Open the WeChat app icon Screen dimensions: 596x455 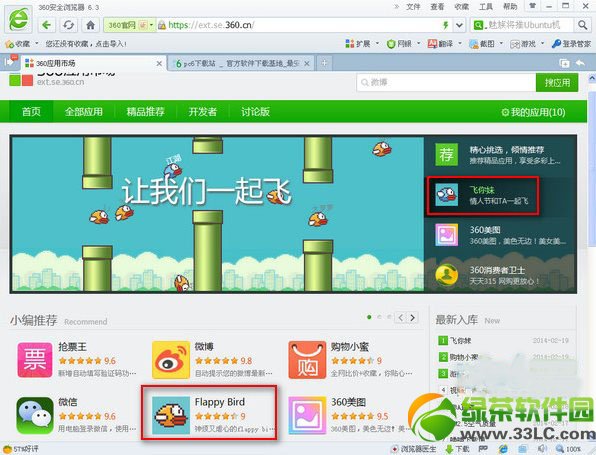click(35, 415)
